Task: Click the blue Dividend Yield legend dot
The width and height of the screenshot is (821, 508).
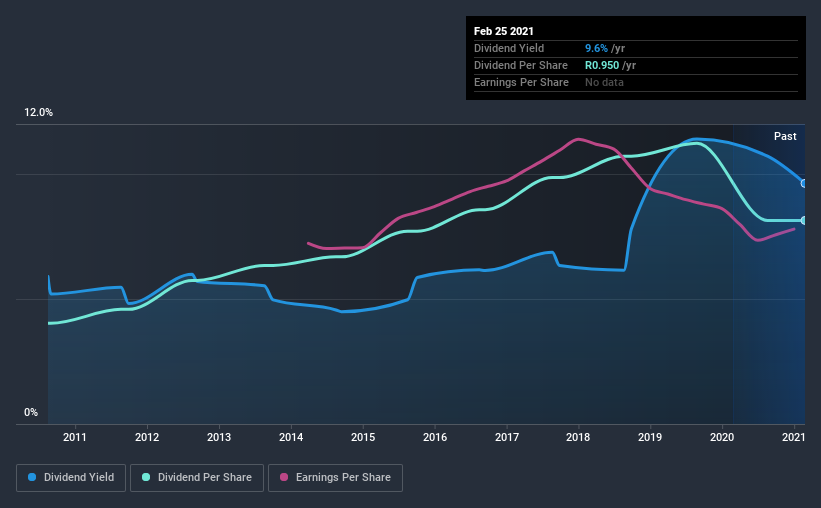Action: [x=32, y=477]
